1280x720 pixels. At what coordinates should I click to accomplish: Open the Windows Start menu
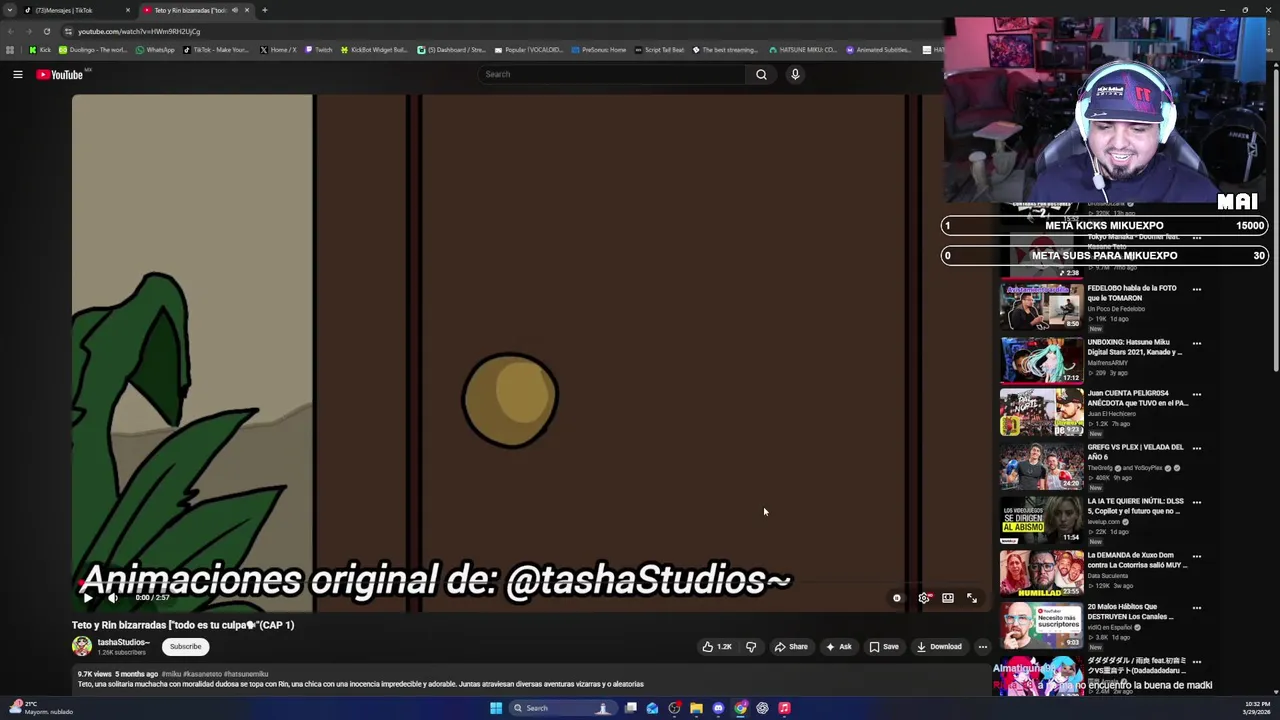click(495, 708)
